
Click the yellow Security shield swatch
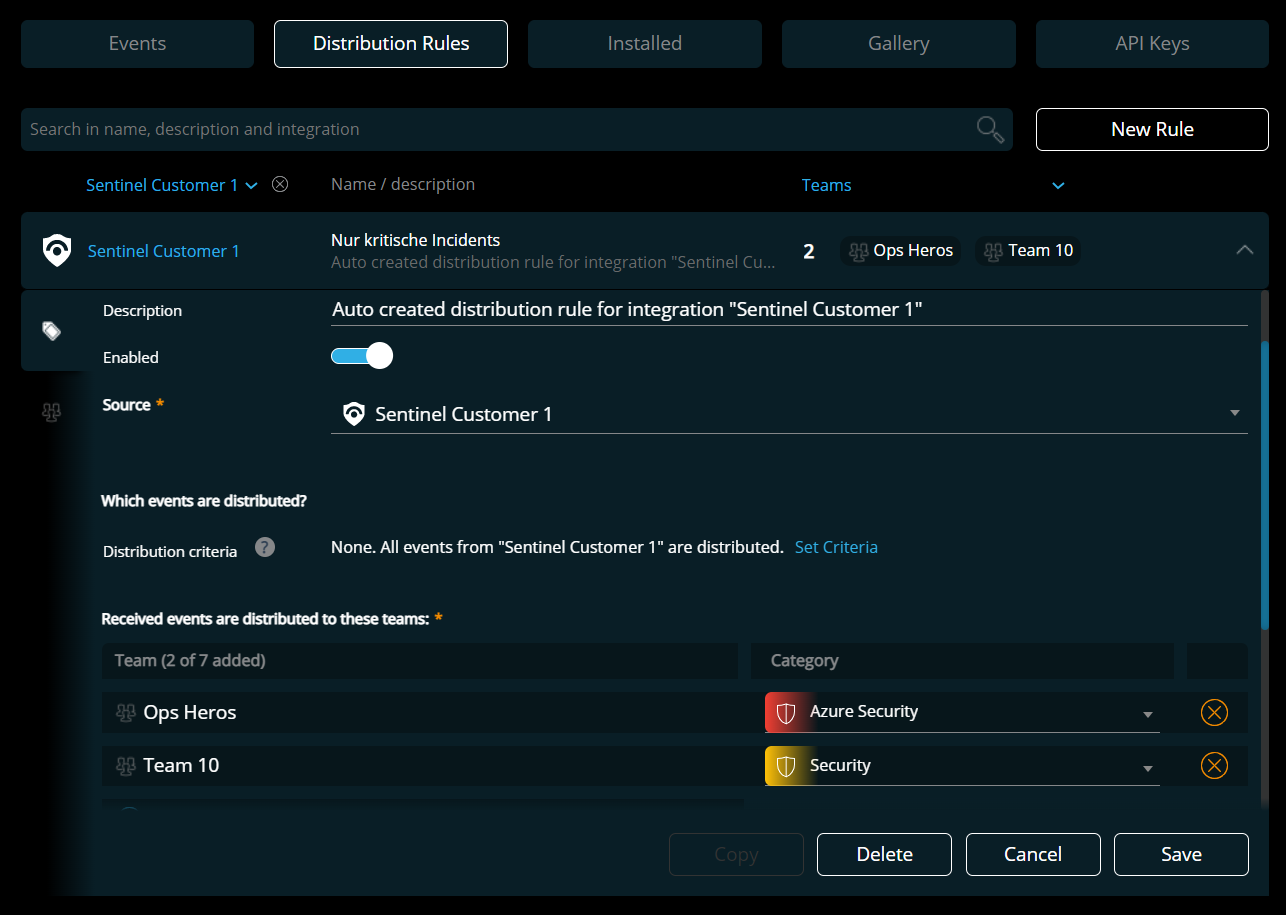(785, 766)
